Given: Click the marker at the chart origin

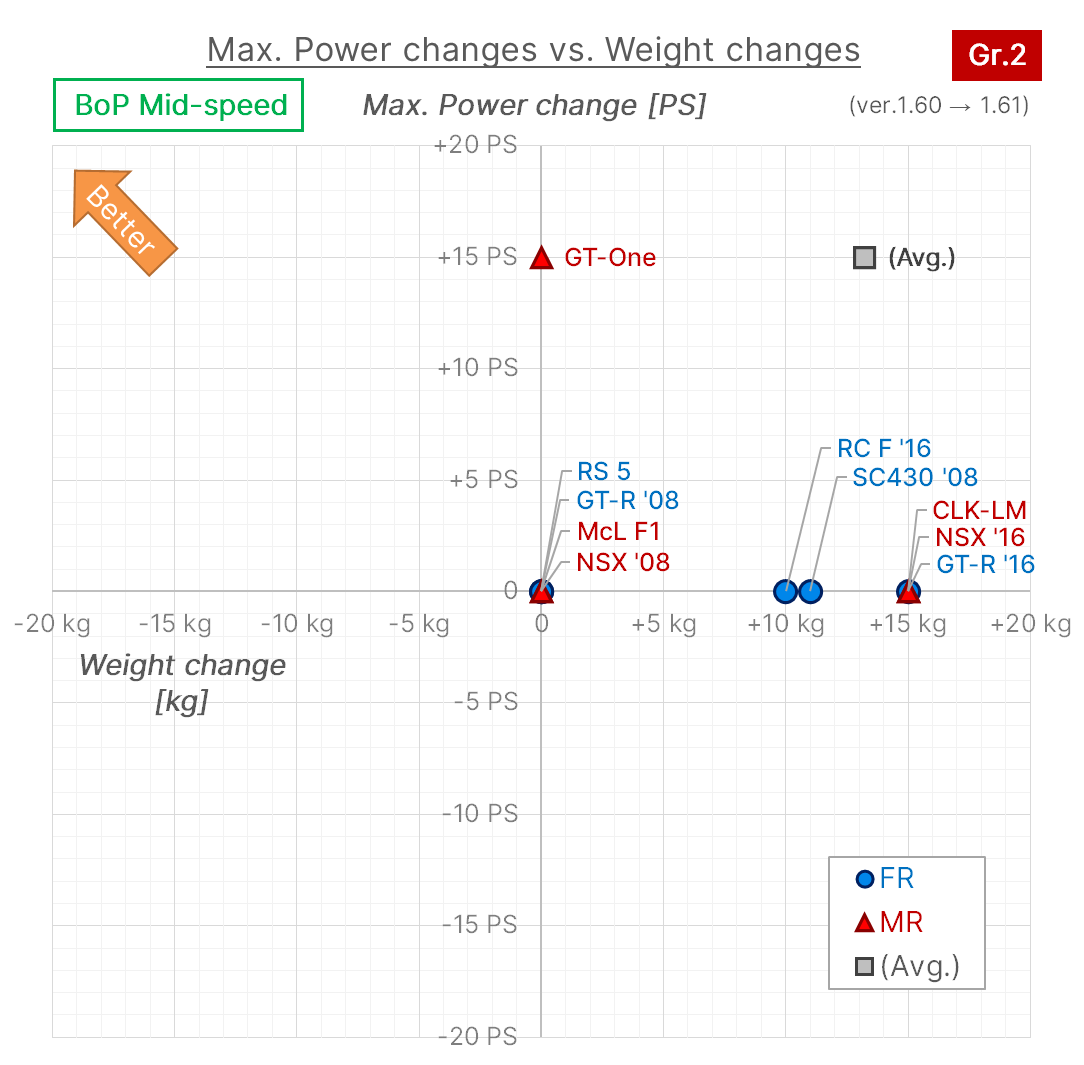Looking at the screenshot, I should (x=541, y=592).
